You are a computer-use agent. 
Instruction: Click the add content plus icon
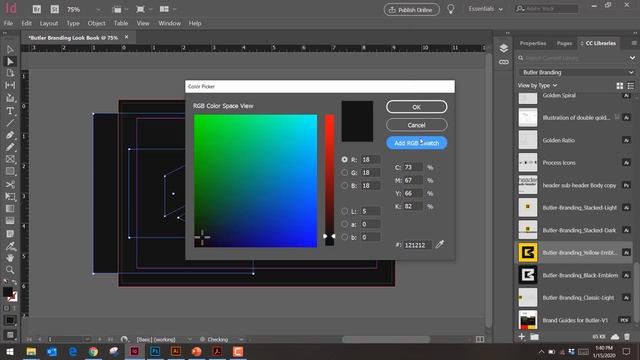[522, 337]
